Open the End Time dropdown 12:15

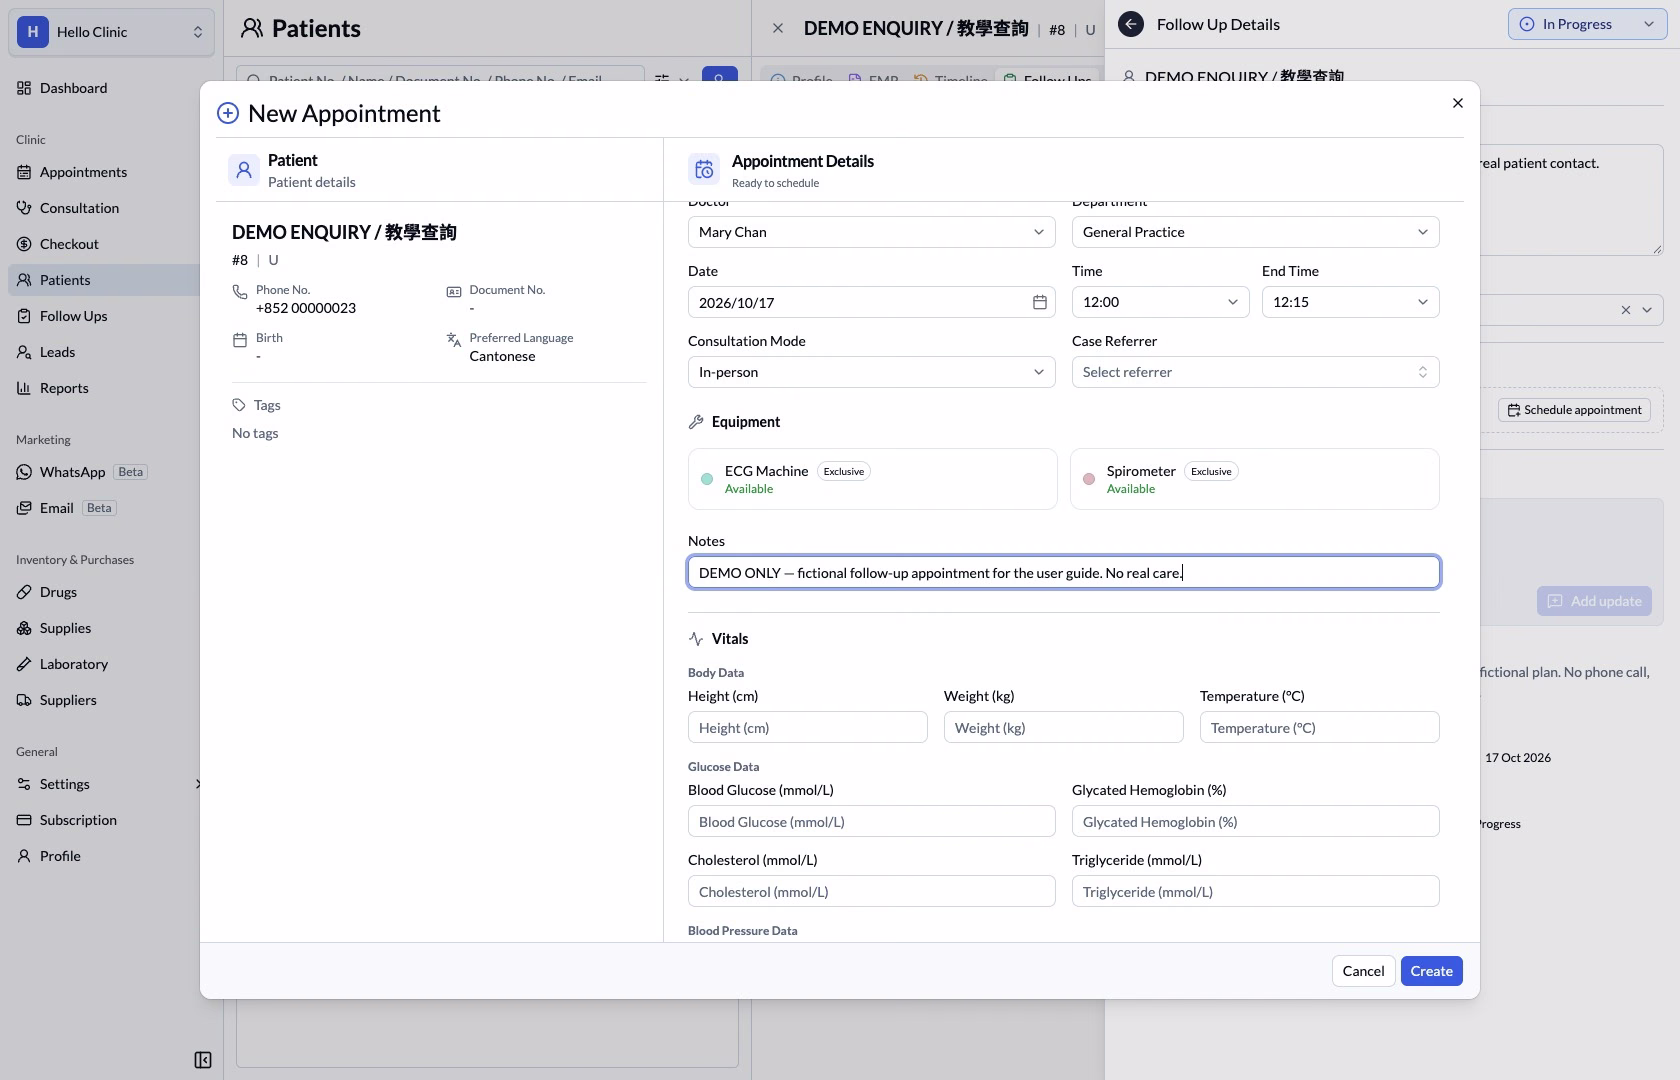click(1350, 302)
